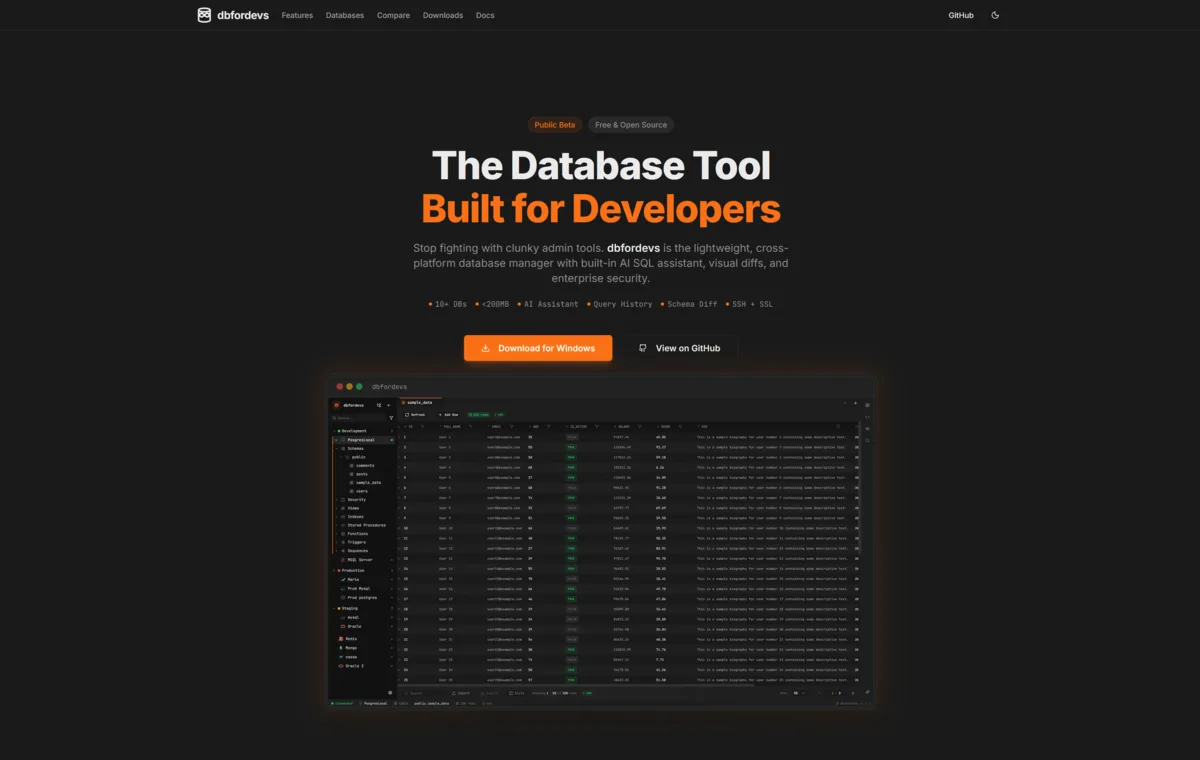Click the sidebar search field in the preview
Image resolution: width=1200 pixels, height=760 pixels.
click(357, 418)
